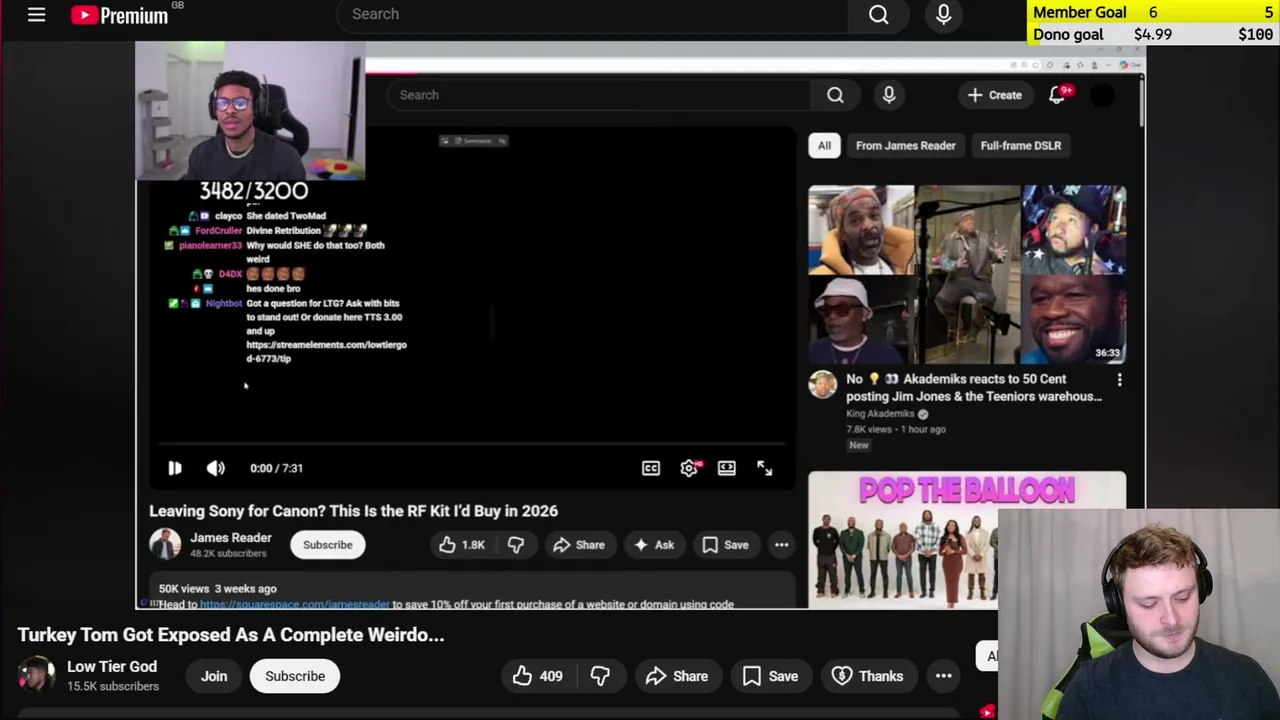
Task: Switch to theater mode icon
Action: pyautogui.click(x=727, y=468)
